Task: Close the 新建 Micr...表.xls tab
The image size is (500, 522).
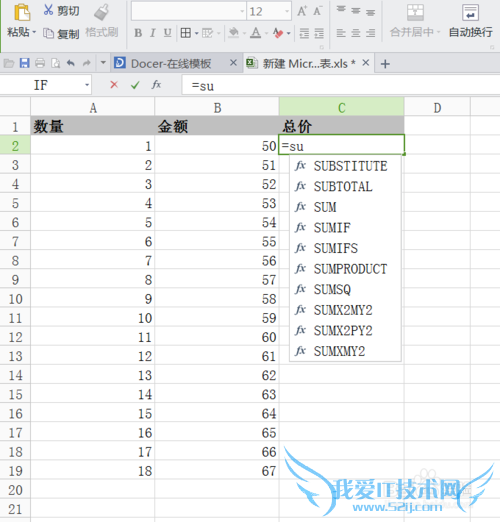Action: click(366, 63)
